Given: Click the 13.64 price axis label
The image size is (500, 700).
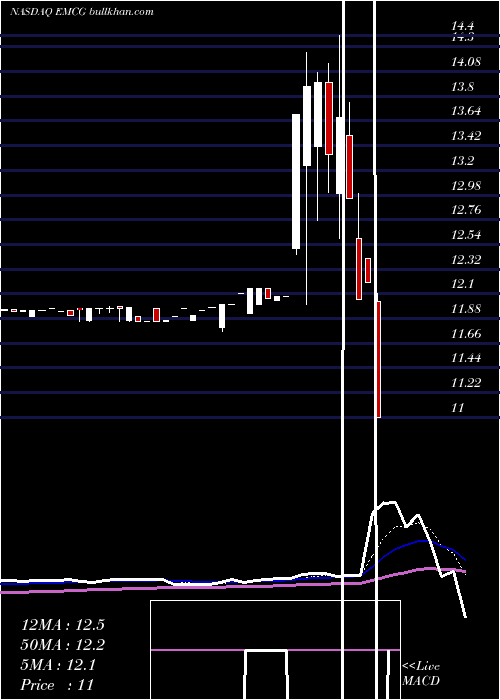Looking at the screenshot, I should 466,111.
